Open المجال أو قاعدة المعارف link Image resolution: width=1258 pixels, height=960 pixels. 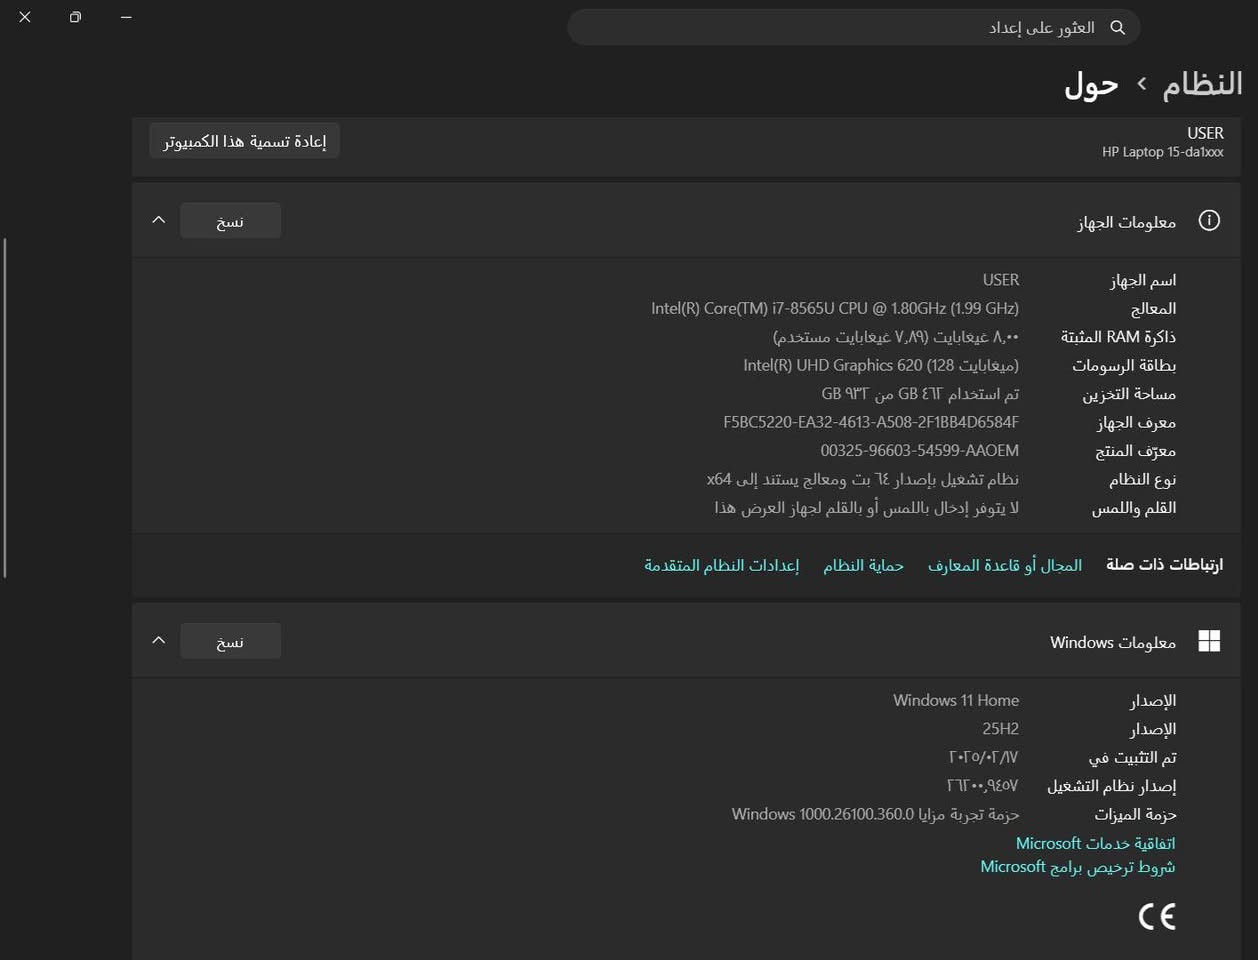[x=1005, y=565]
